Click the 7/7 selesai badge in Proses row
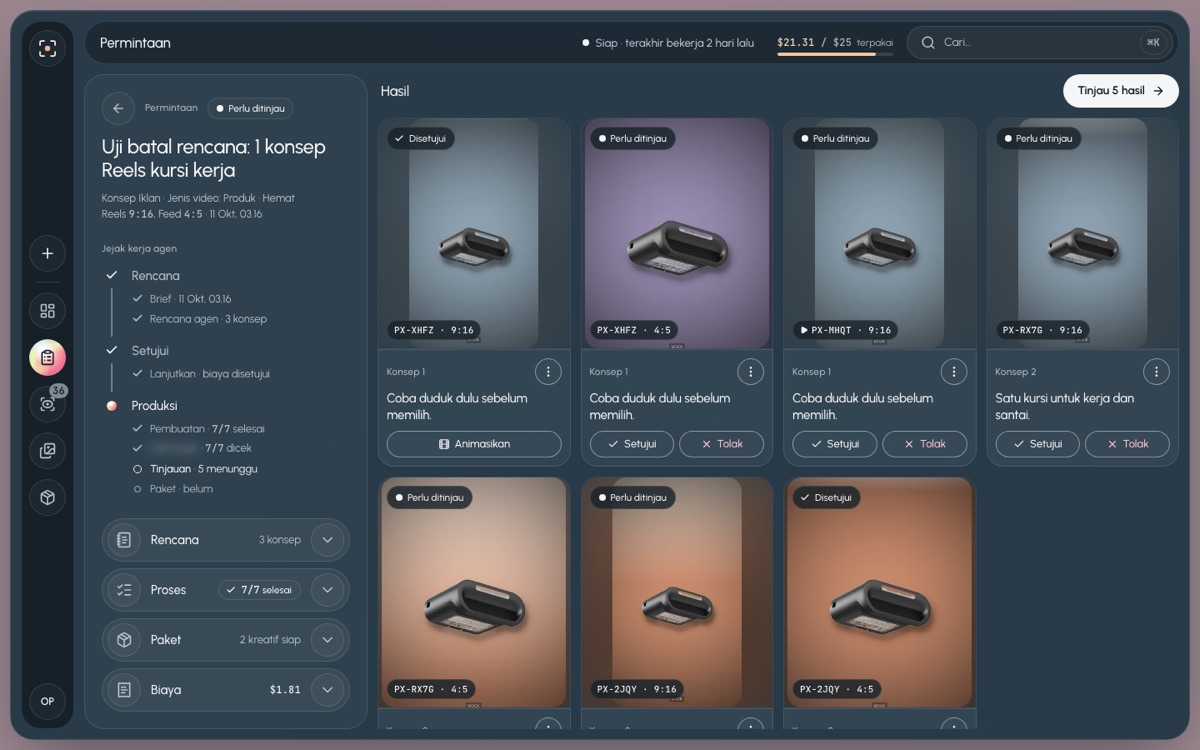The image size is (1200, 750). pyautogui.click(x=259, y=590)
